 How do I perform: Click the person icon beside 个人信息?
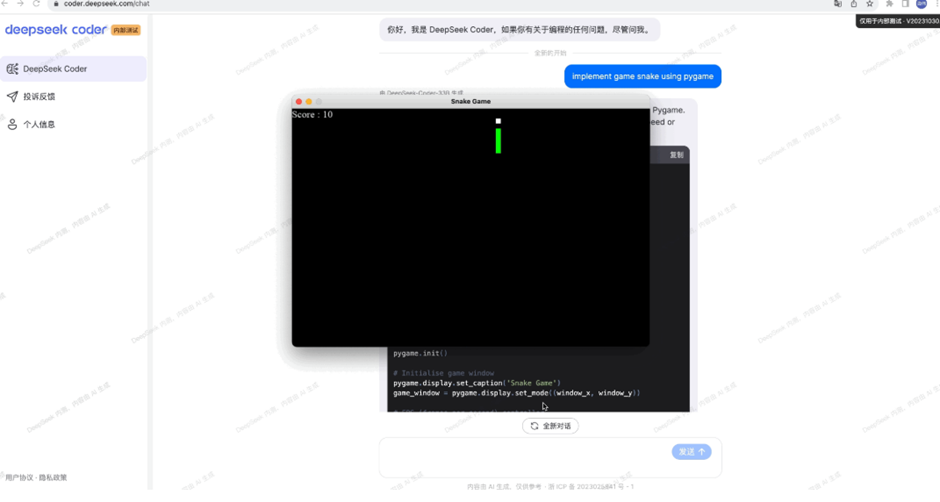[x=12, y=124]
